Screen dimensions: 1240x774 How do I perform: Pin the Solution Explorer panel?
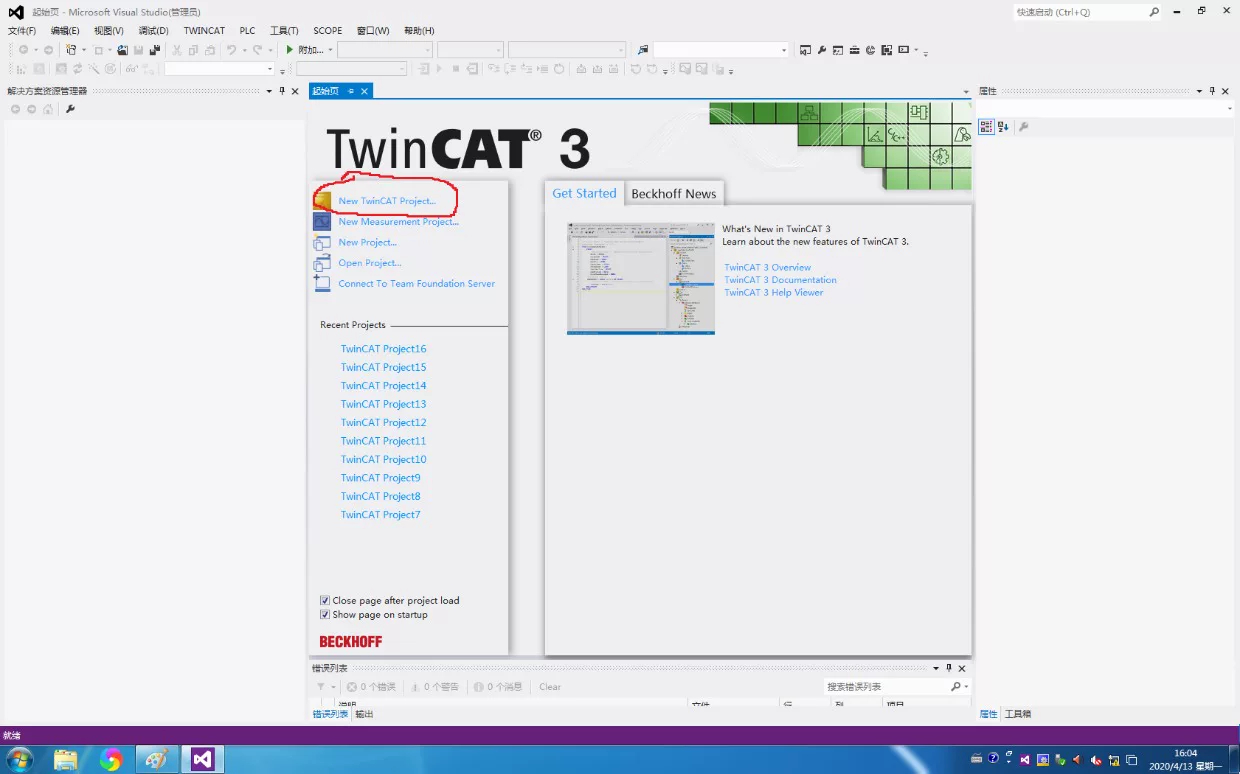(x=282, y=91)
